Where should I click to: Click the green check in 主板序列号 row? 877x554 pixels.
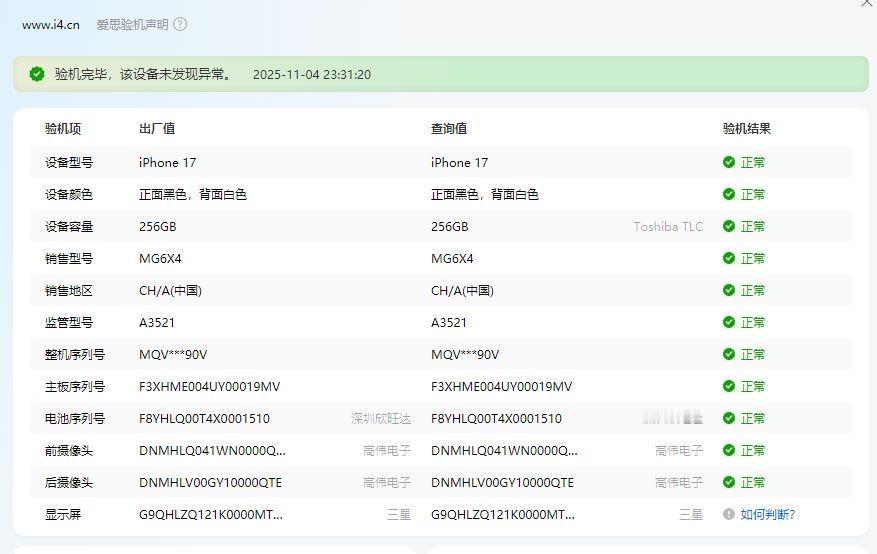[x=728, y=386]
